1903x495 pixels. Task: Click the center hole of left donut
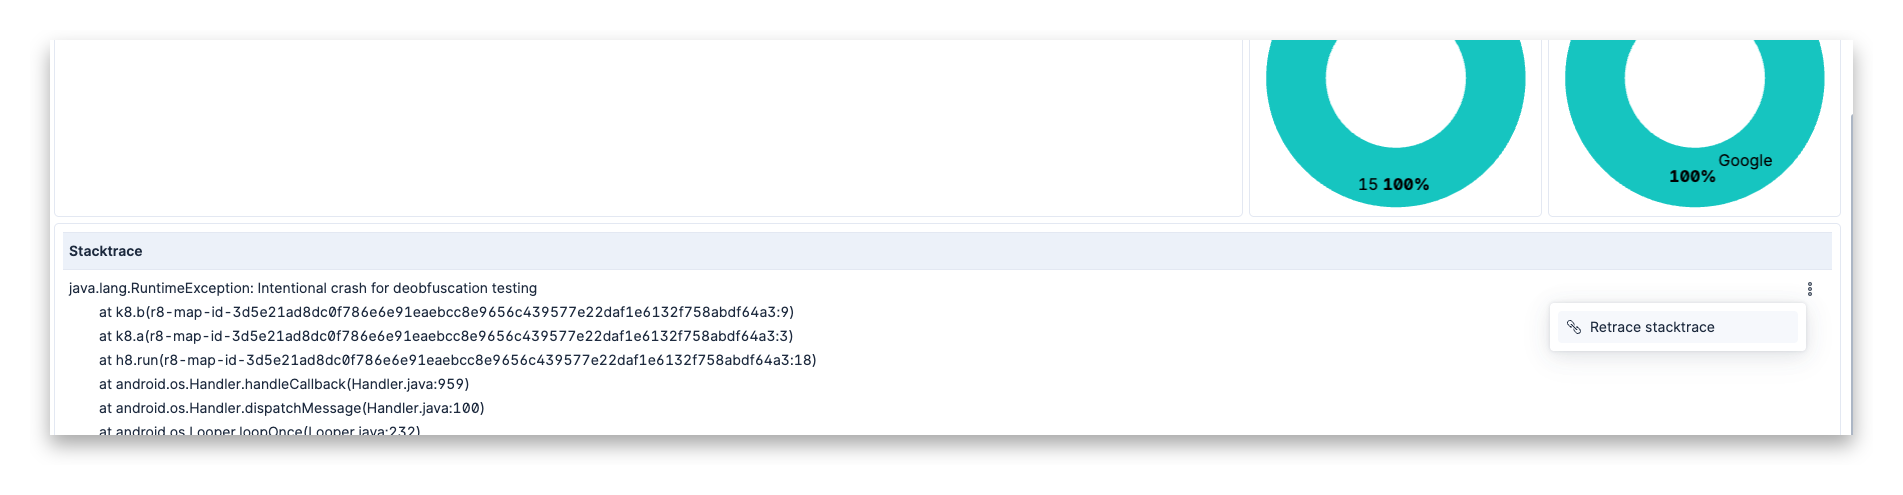coord(1396,80)
